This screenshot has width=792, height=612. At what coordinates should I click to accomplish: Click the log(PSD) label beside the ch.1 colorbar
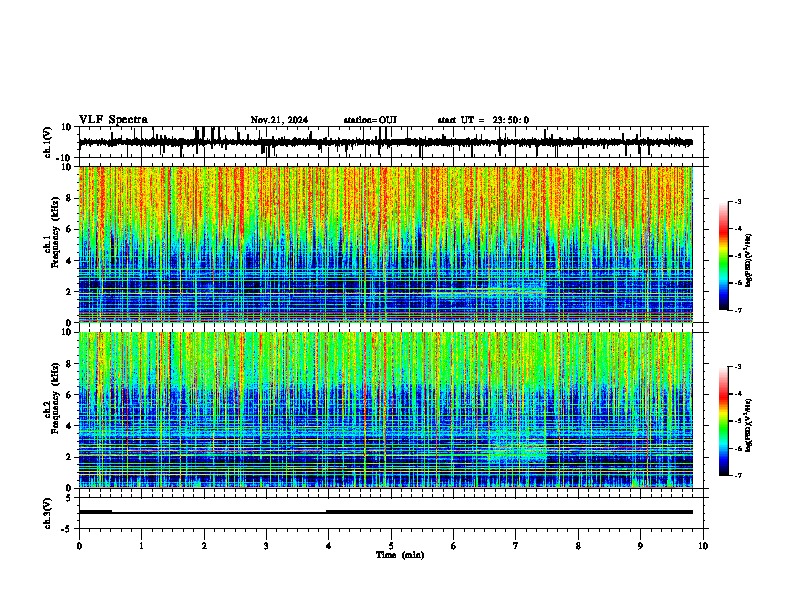[748, 260]
